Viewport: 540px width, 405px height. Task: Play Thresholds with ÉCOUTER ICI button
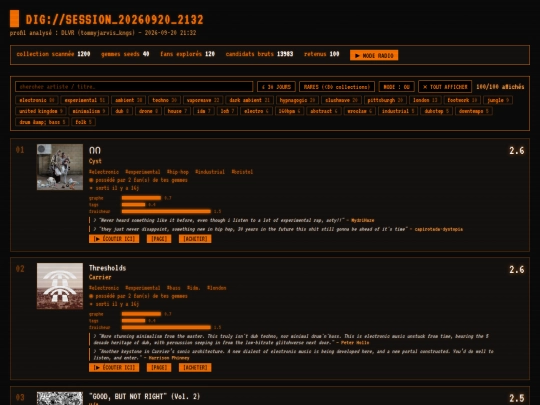(114, 367)
